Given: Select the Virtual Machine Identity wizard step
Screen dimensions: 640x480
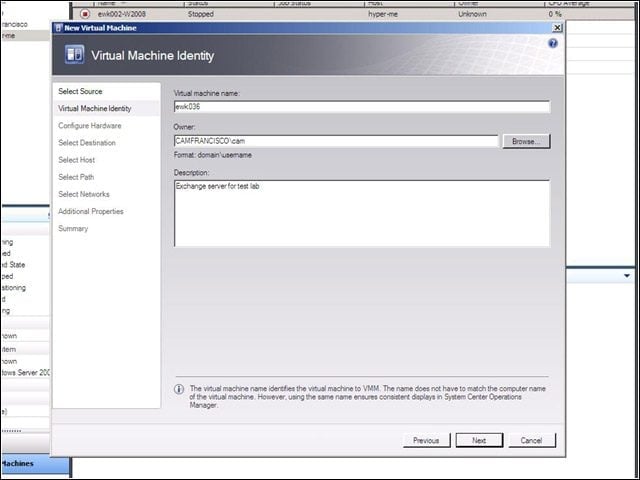Looking at the screenshot, I should coord(95,109).
